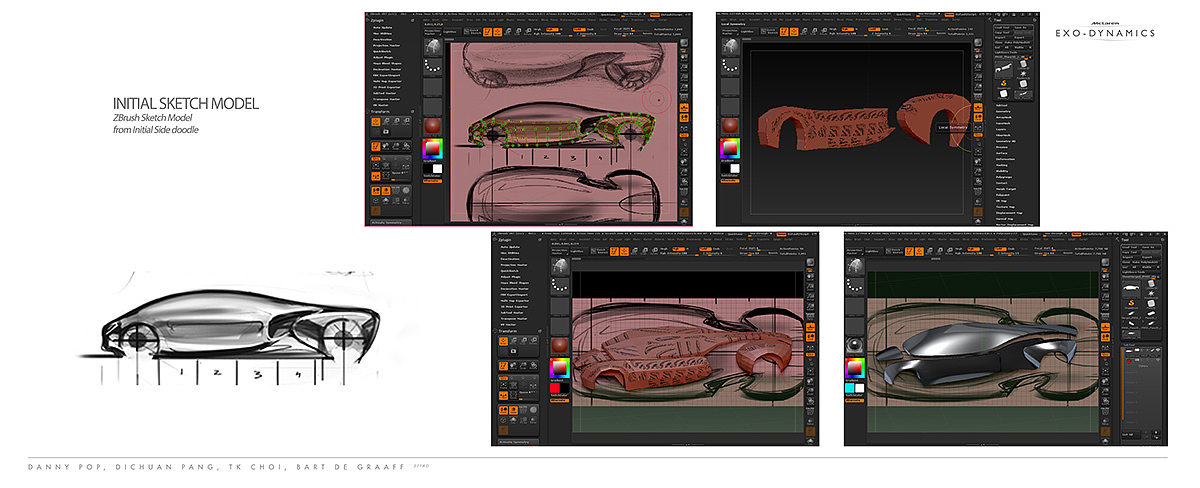The width and height of the screenshot is (1200, 488).
Task: Expand Geometry subpalette in black-background screenshot
Action: pos(1003,111)
